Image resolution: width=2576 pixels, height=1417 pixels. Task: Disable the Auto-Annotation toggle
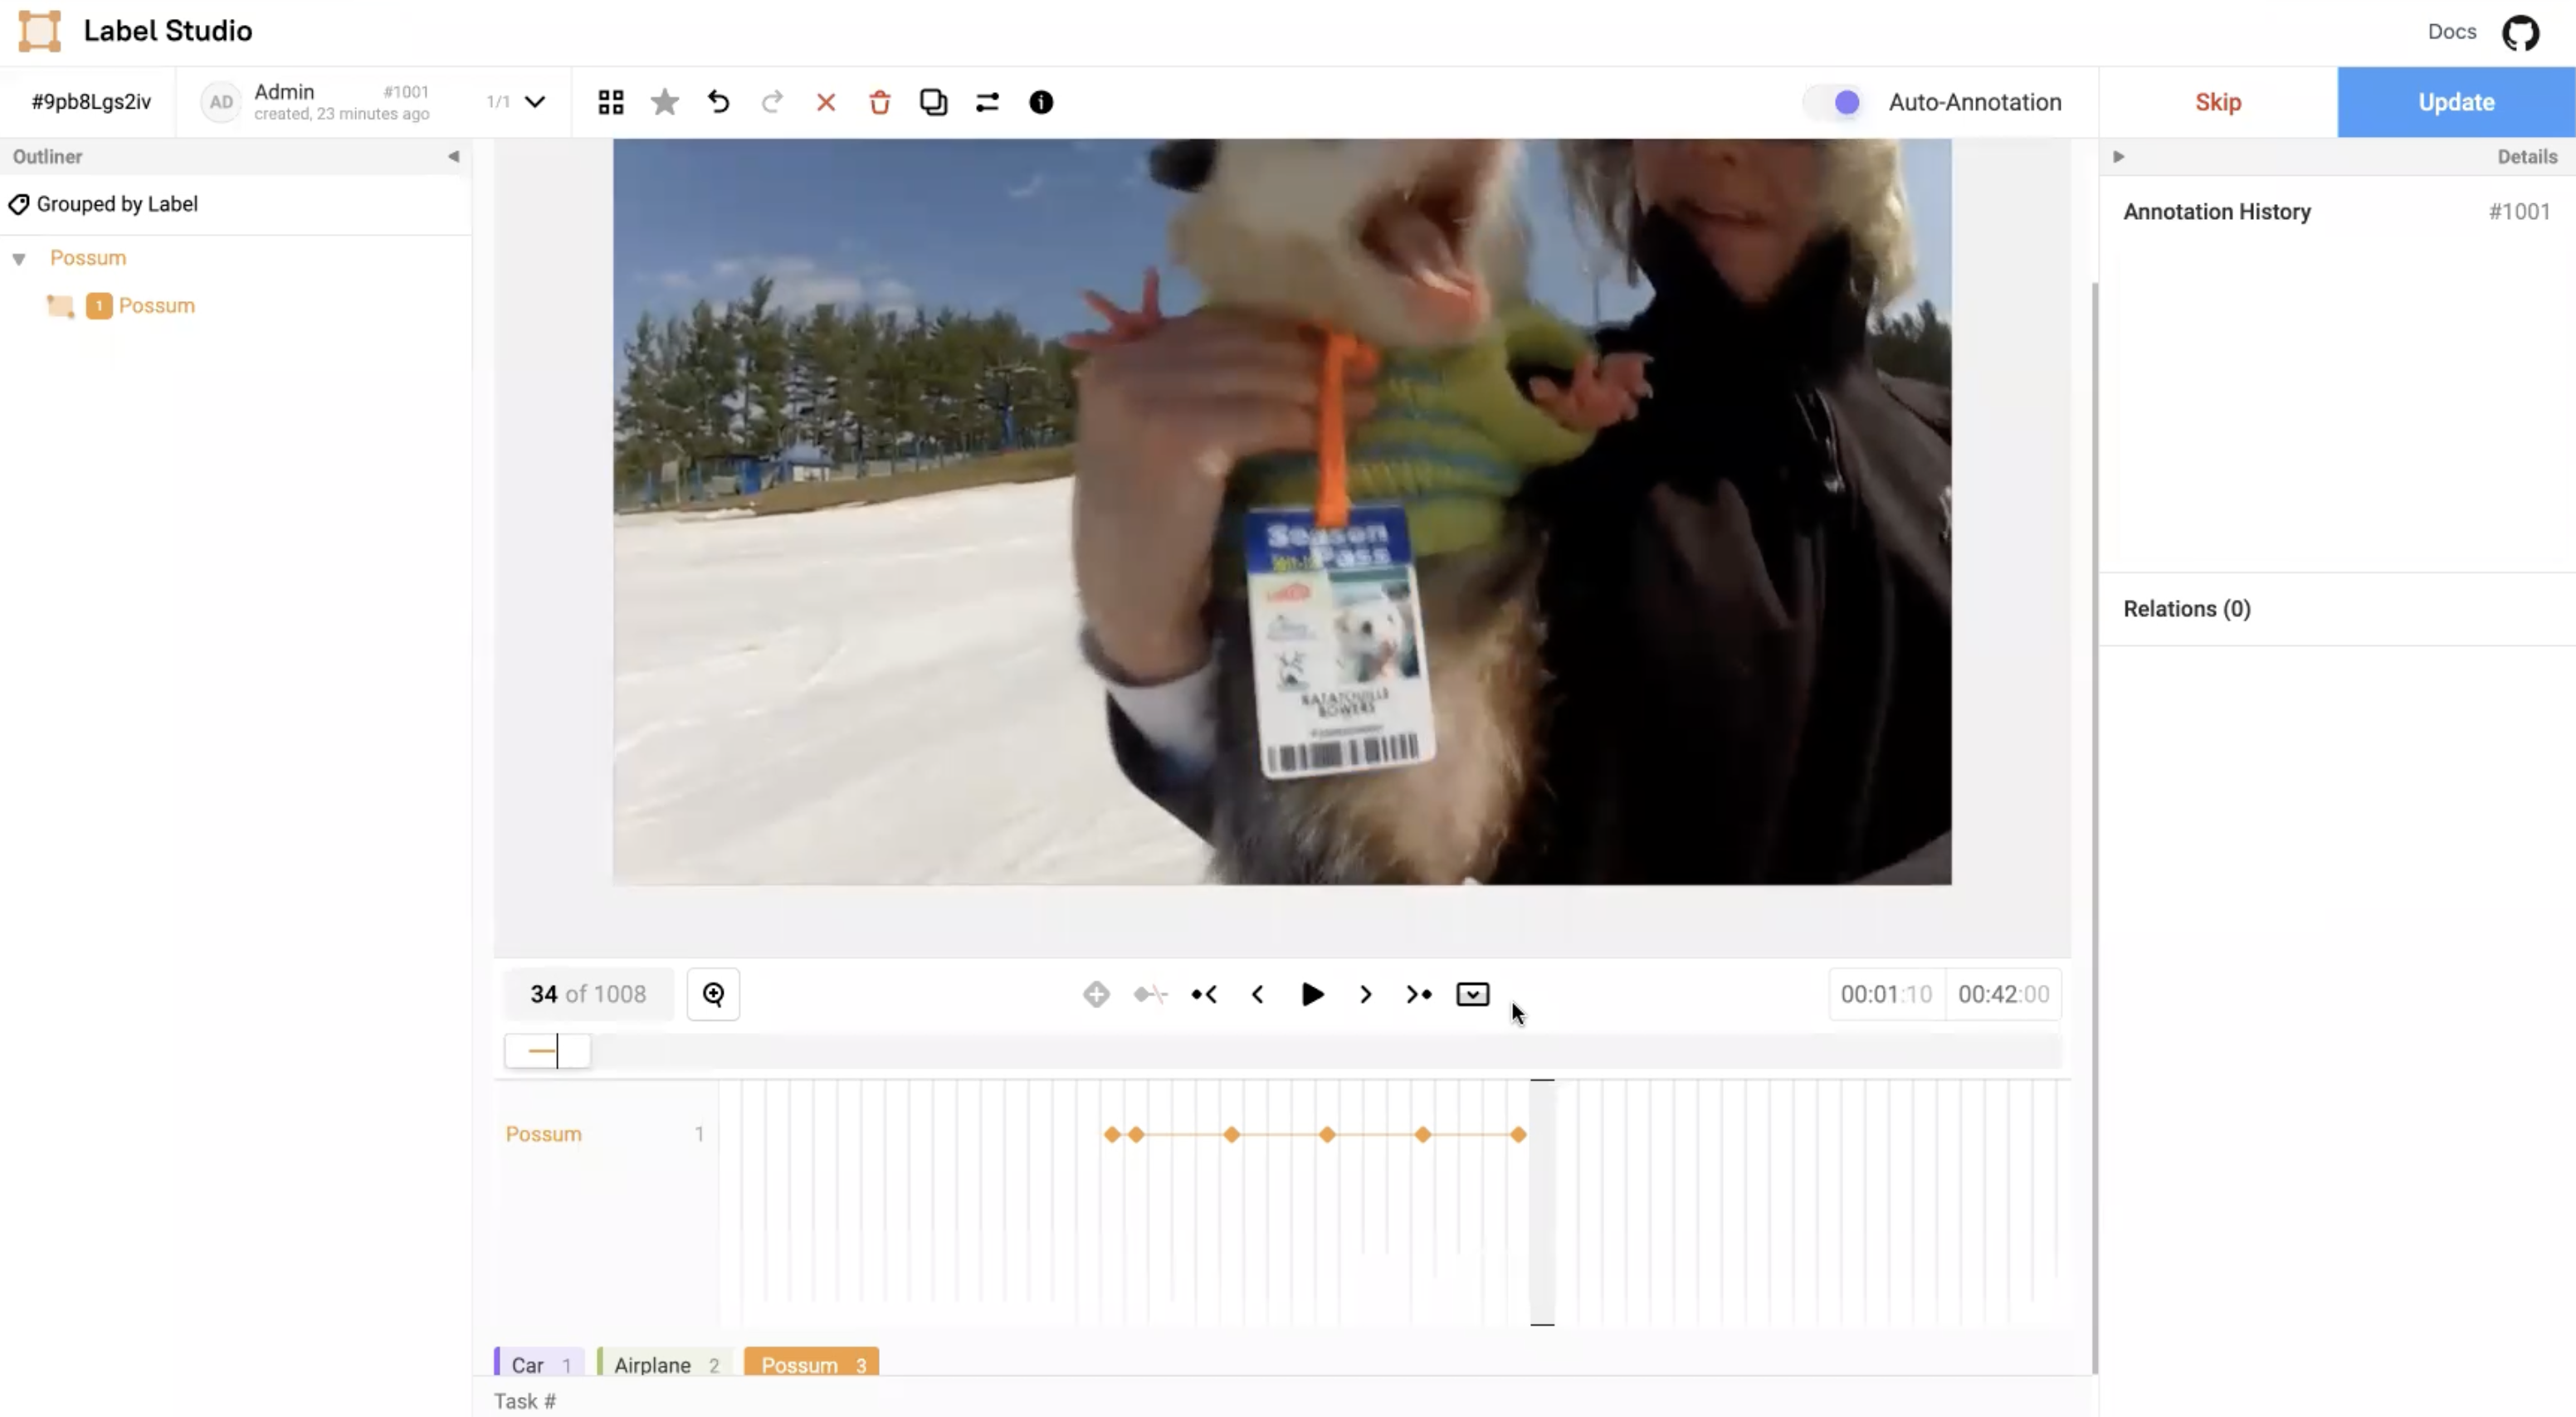[1836, 102]
